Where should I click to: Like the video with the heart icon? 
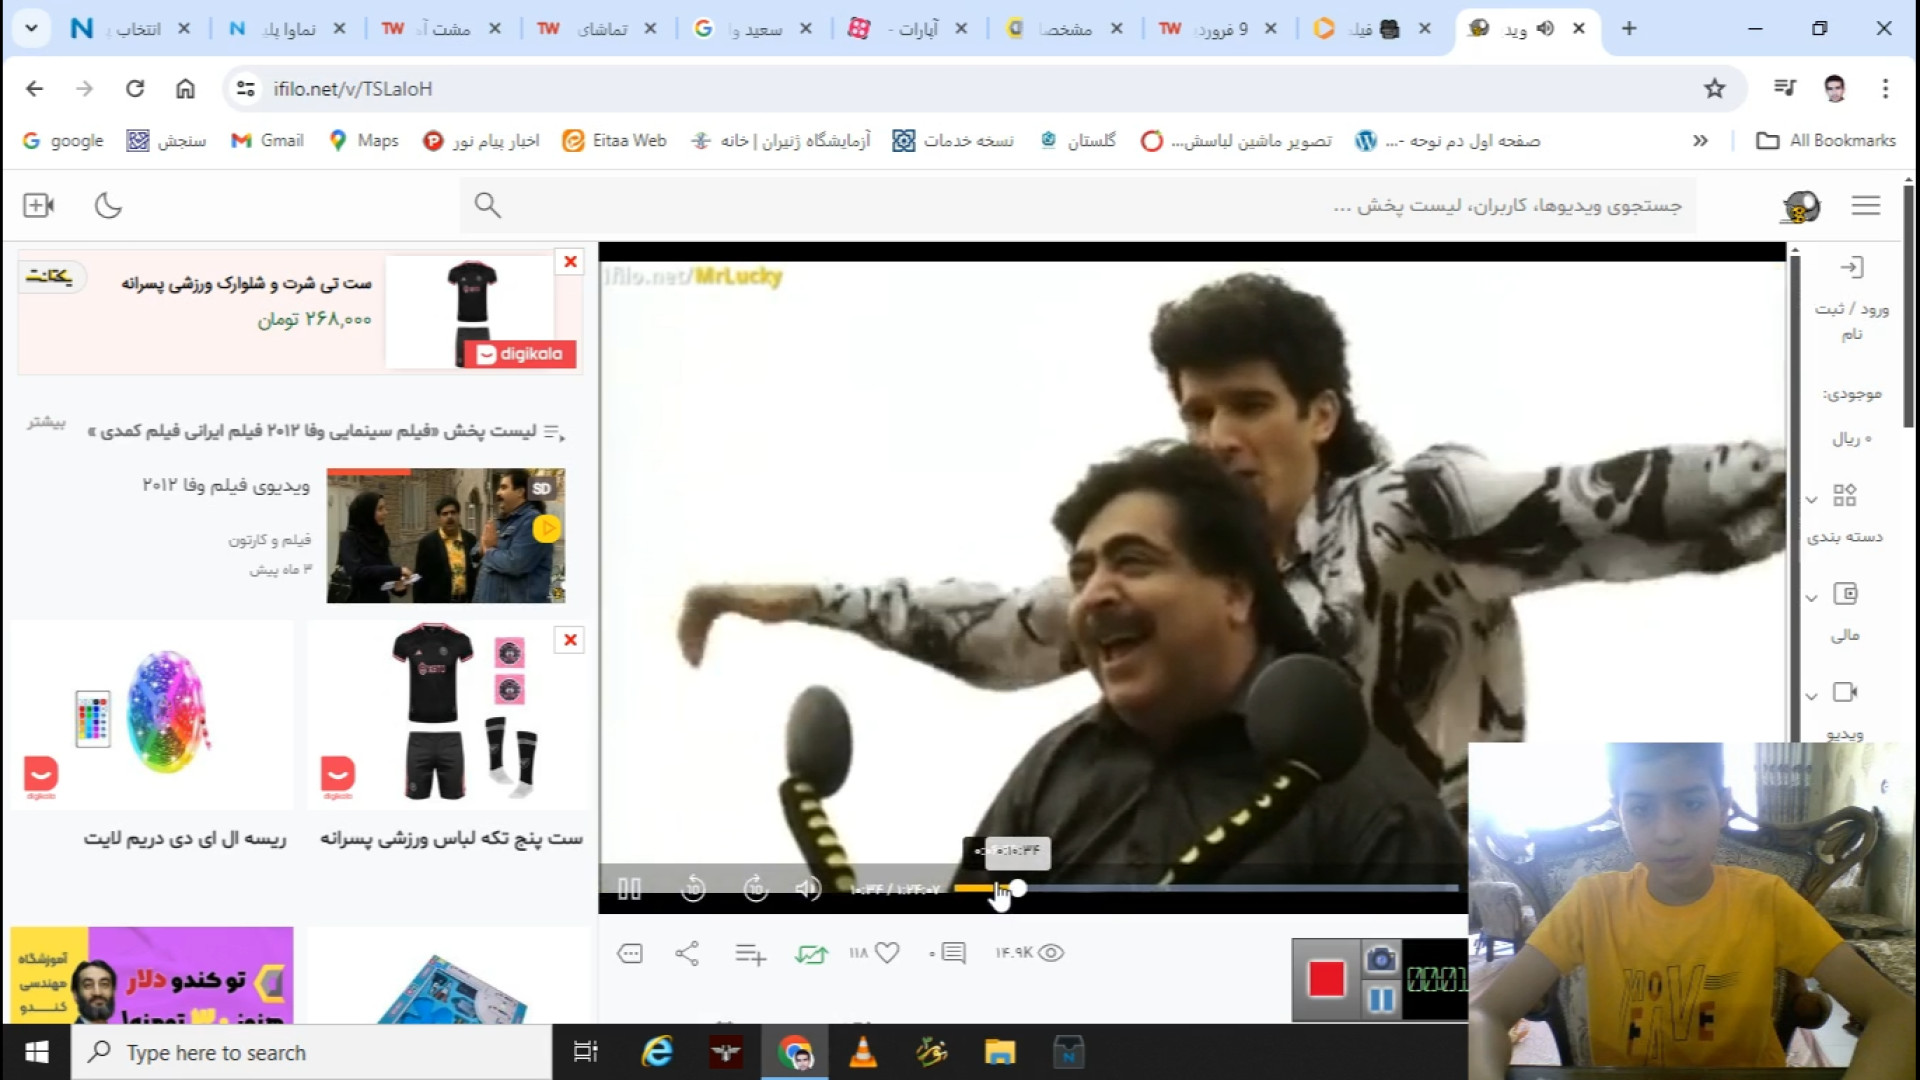887,953
